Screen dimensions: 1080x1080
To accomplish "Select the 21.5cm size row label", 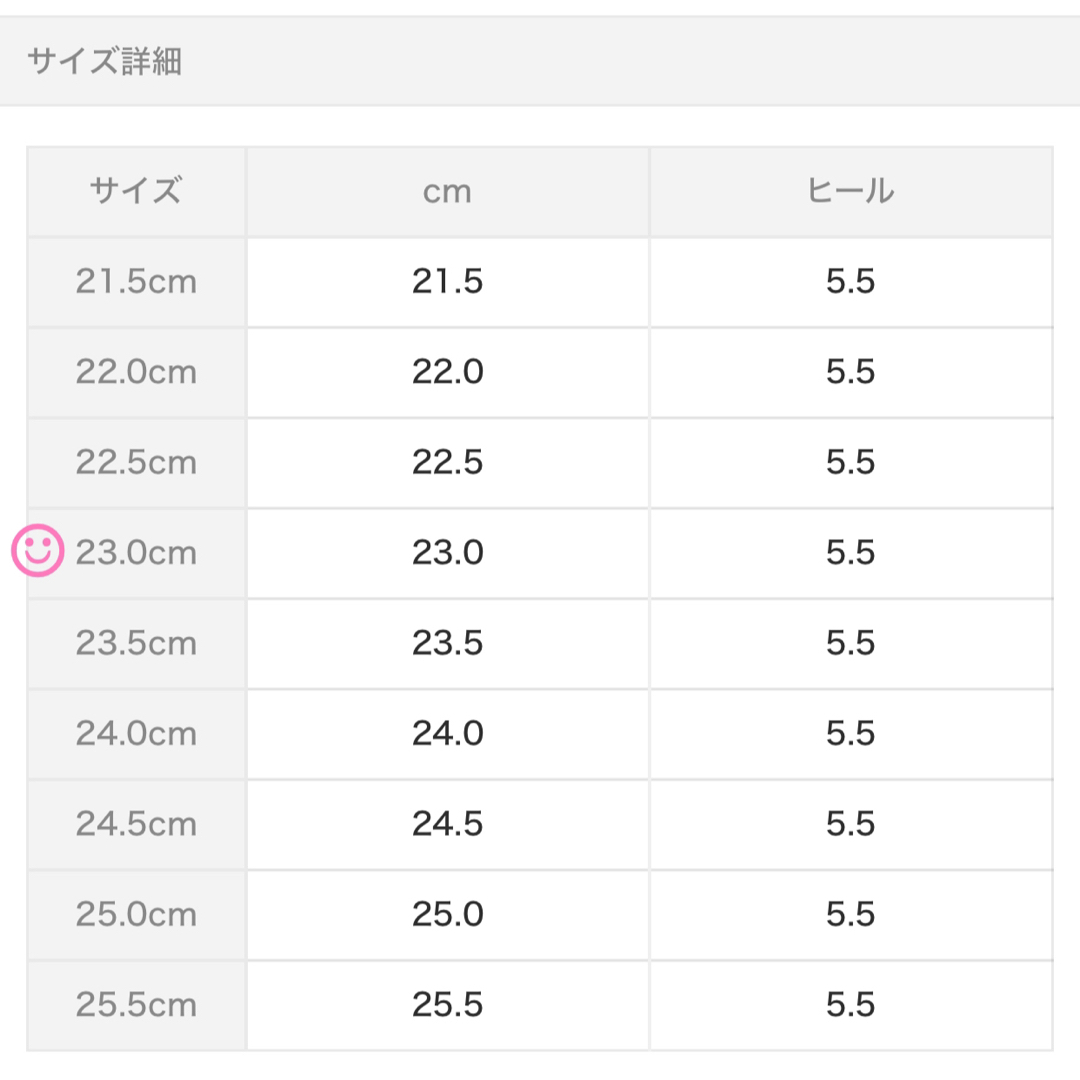I will tap(136, 282).
